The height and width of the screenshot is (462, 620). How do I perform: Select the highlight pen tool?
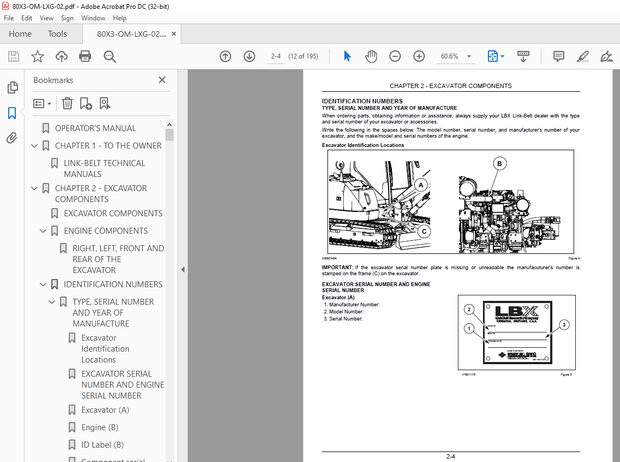tap(582, 57)
